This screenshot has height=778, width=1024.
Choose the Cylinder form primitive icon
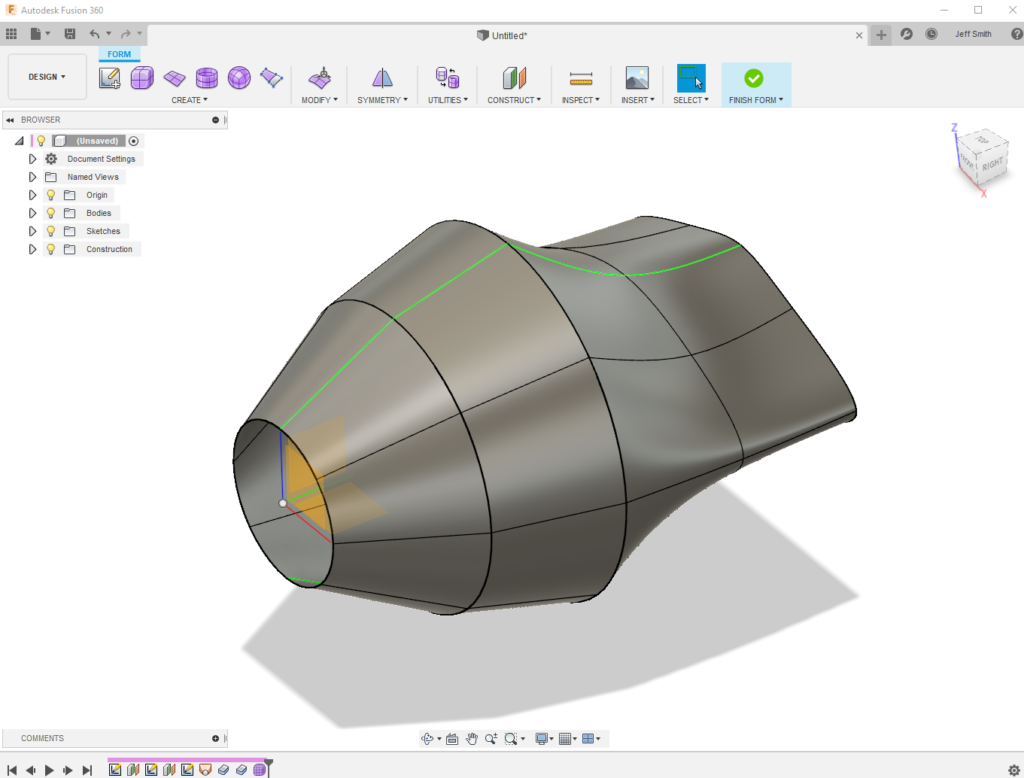207,78
